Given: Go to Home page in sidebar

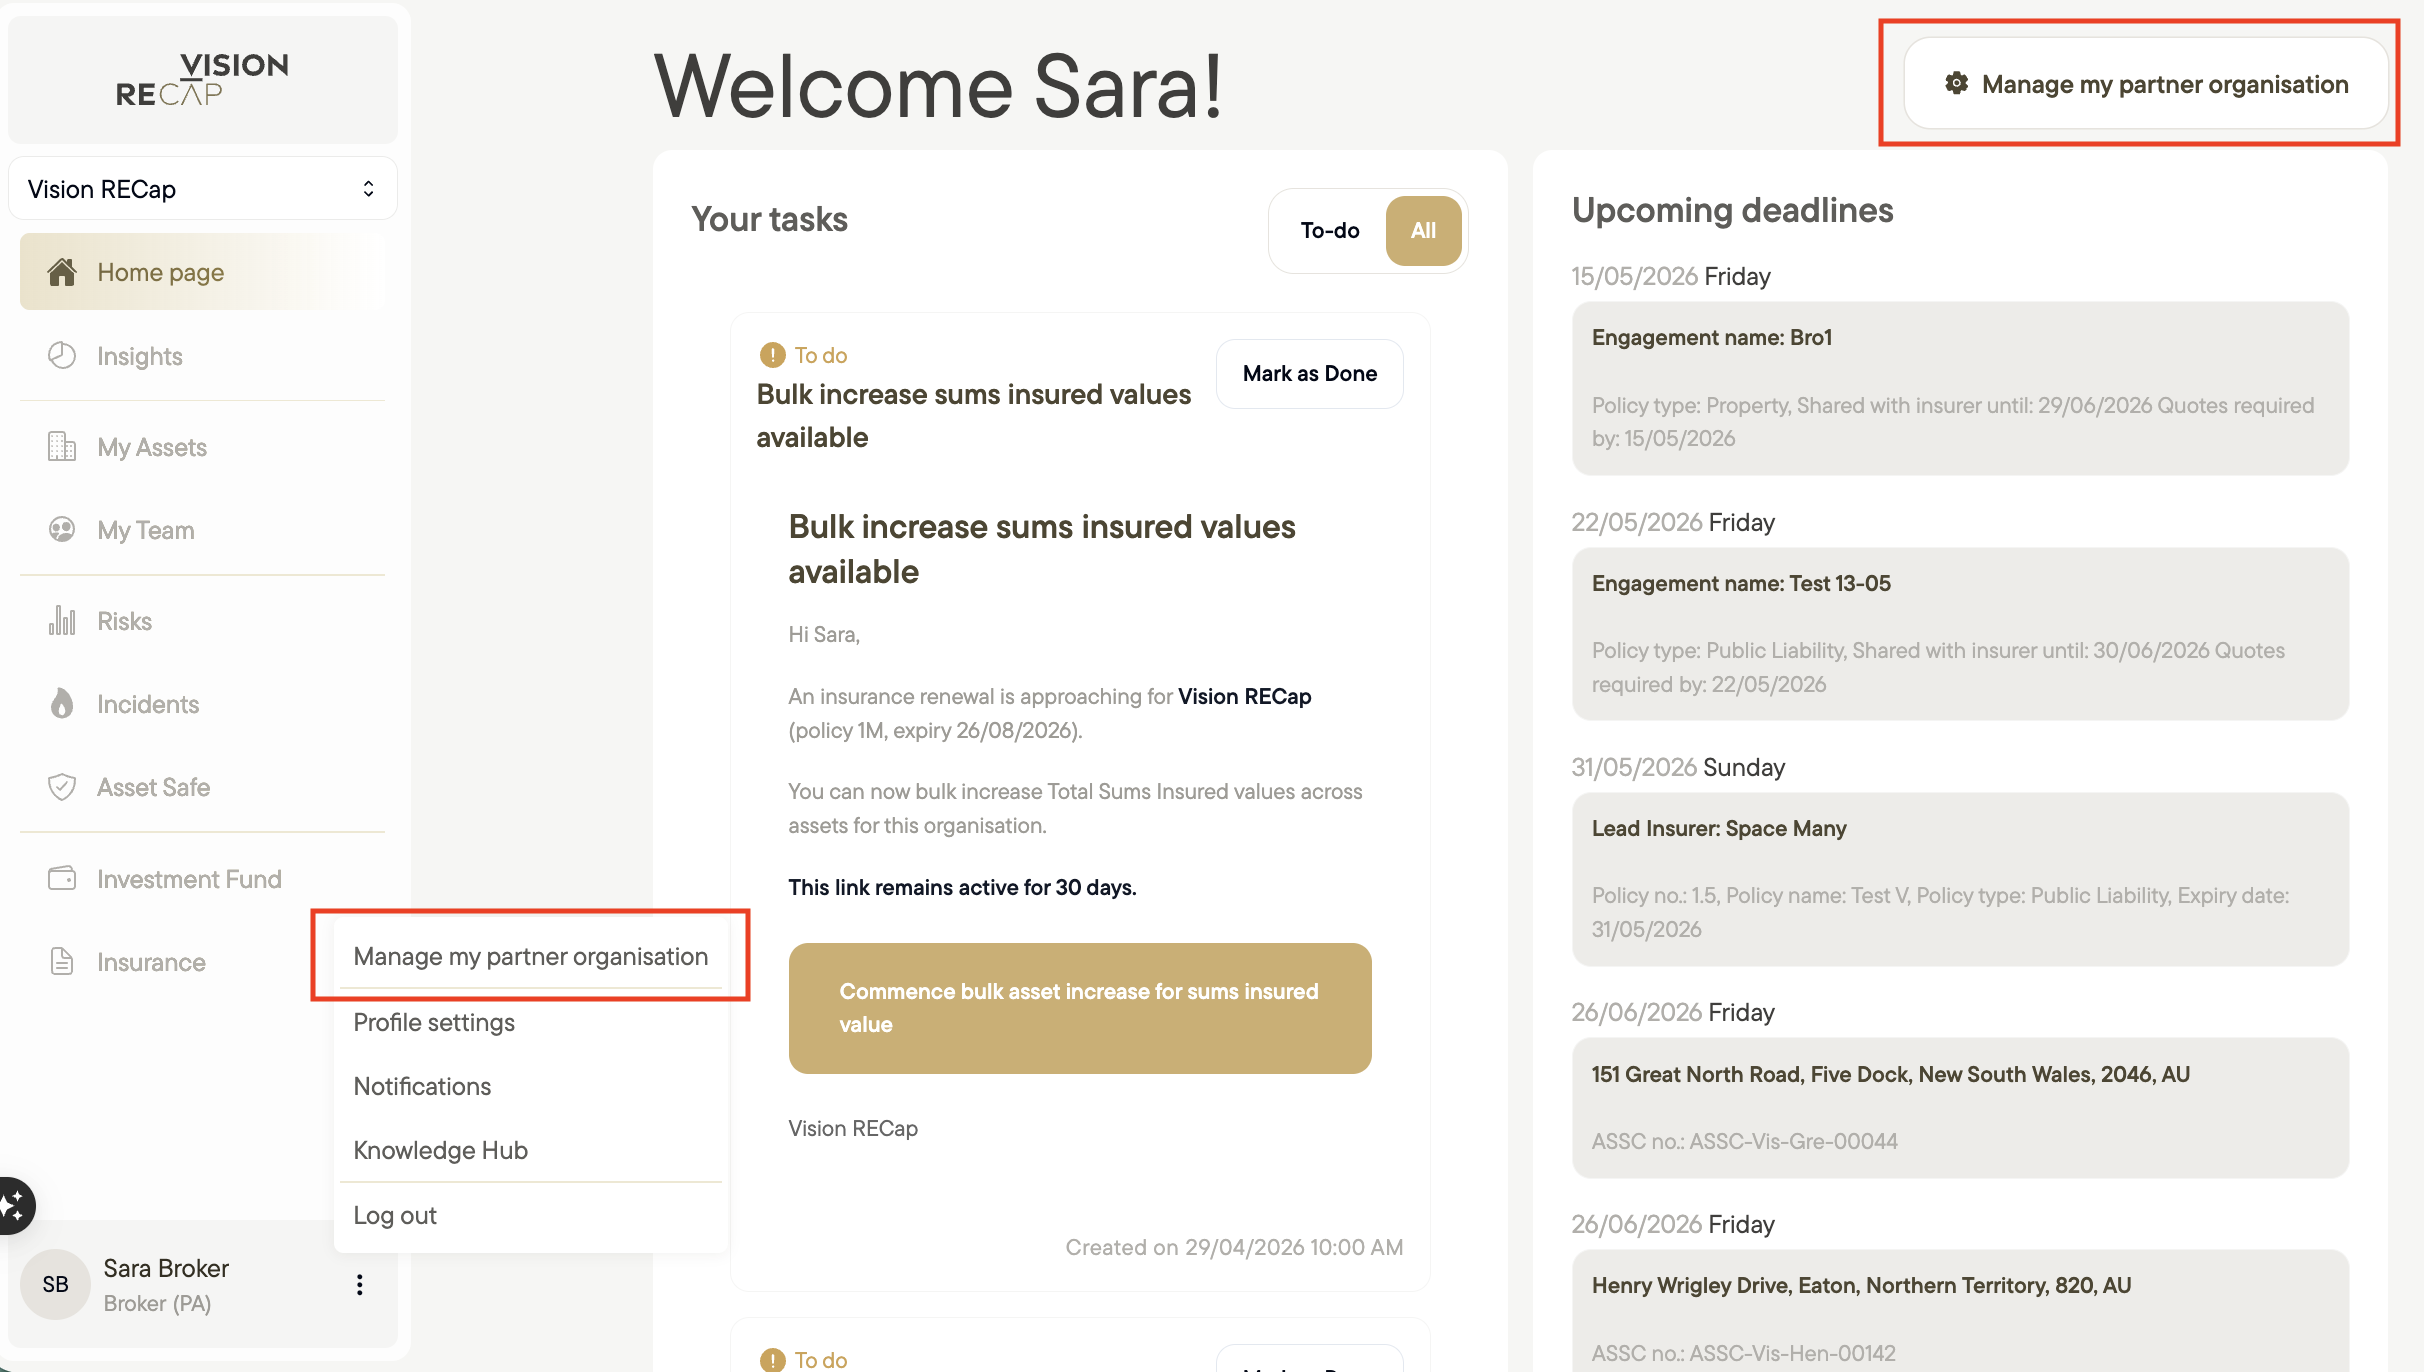Looking at the screenshot, I should pos(203,272).
